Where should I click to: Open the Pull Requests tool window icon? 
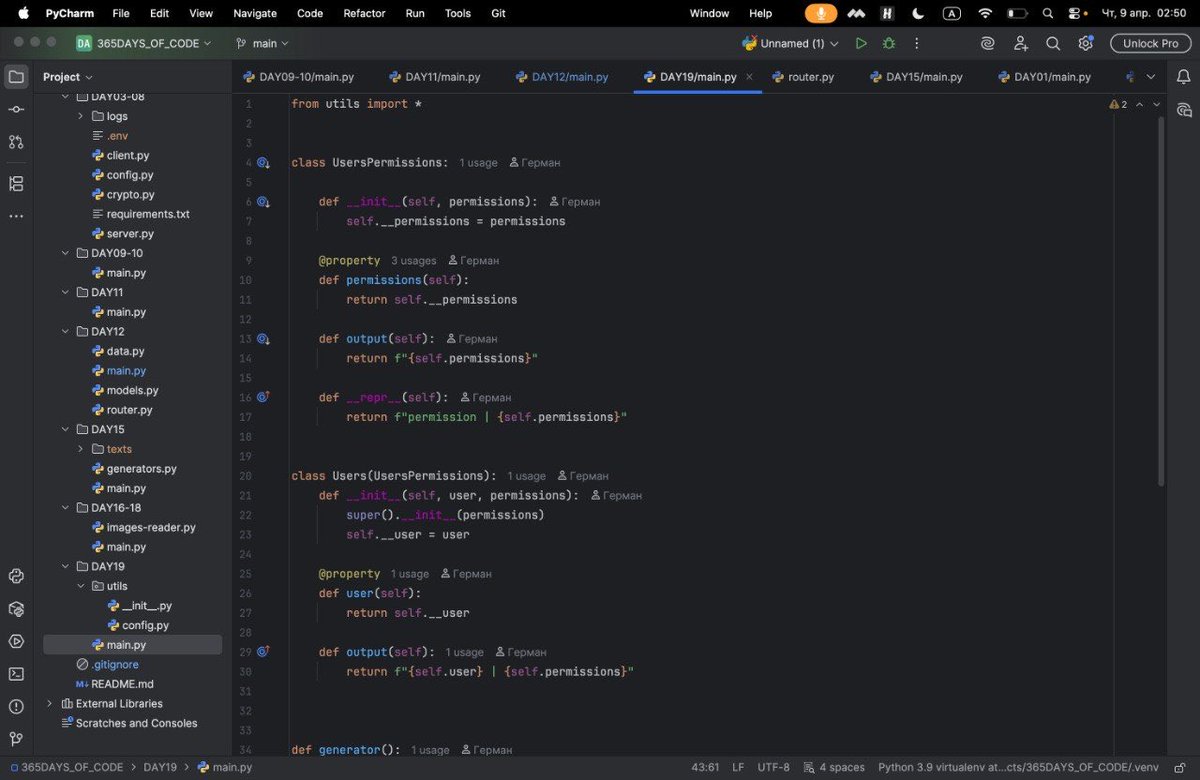pos(16,142)
